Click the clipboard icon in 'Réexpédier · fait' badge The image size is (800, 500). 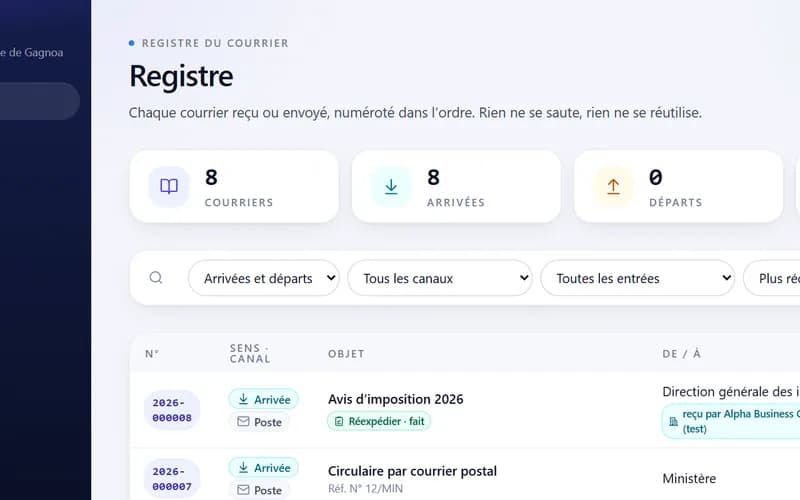pyautogui.click(x=339, y=421)
